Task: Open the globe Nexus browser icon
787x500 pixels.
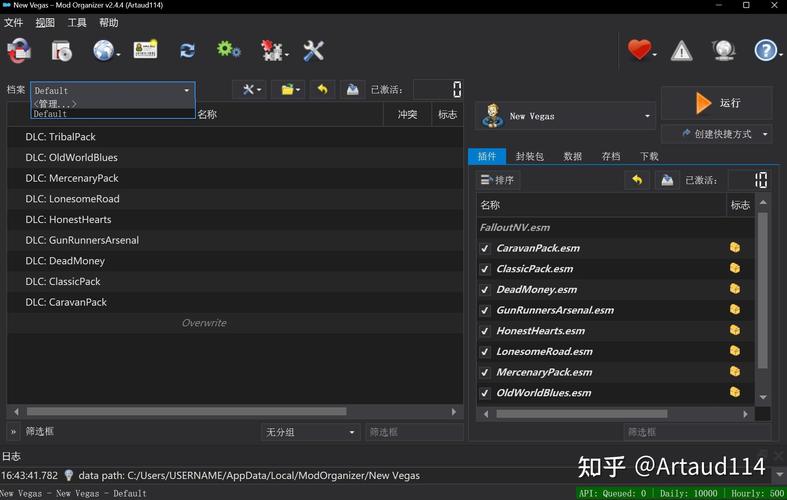Action: pyautogui.click(x=104, y=50)
